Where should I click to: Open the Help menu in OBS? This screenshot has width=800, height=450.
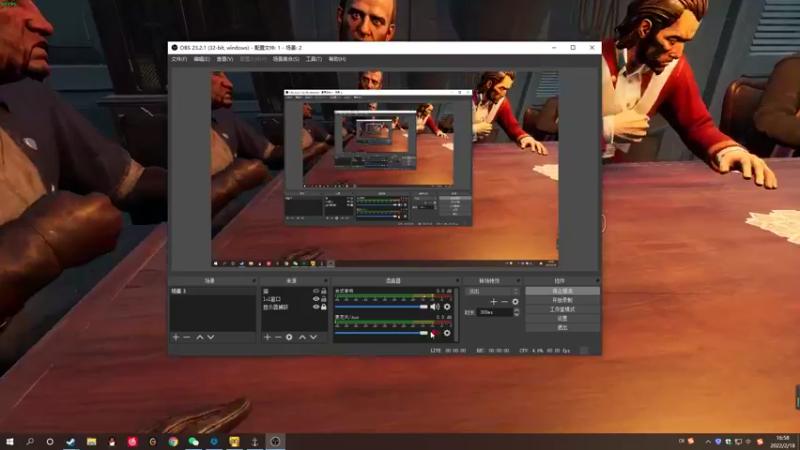[337, 59]
